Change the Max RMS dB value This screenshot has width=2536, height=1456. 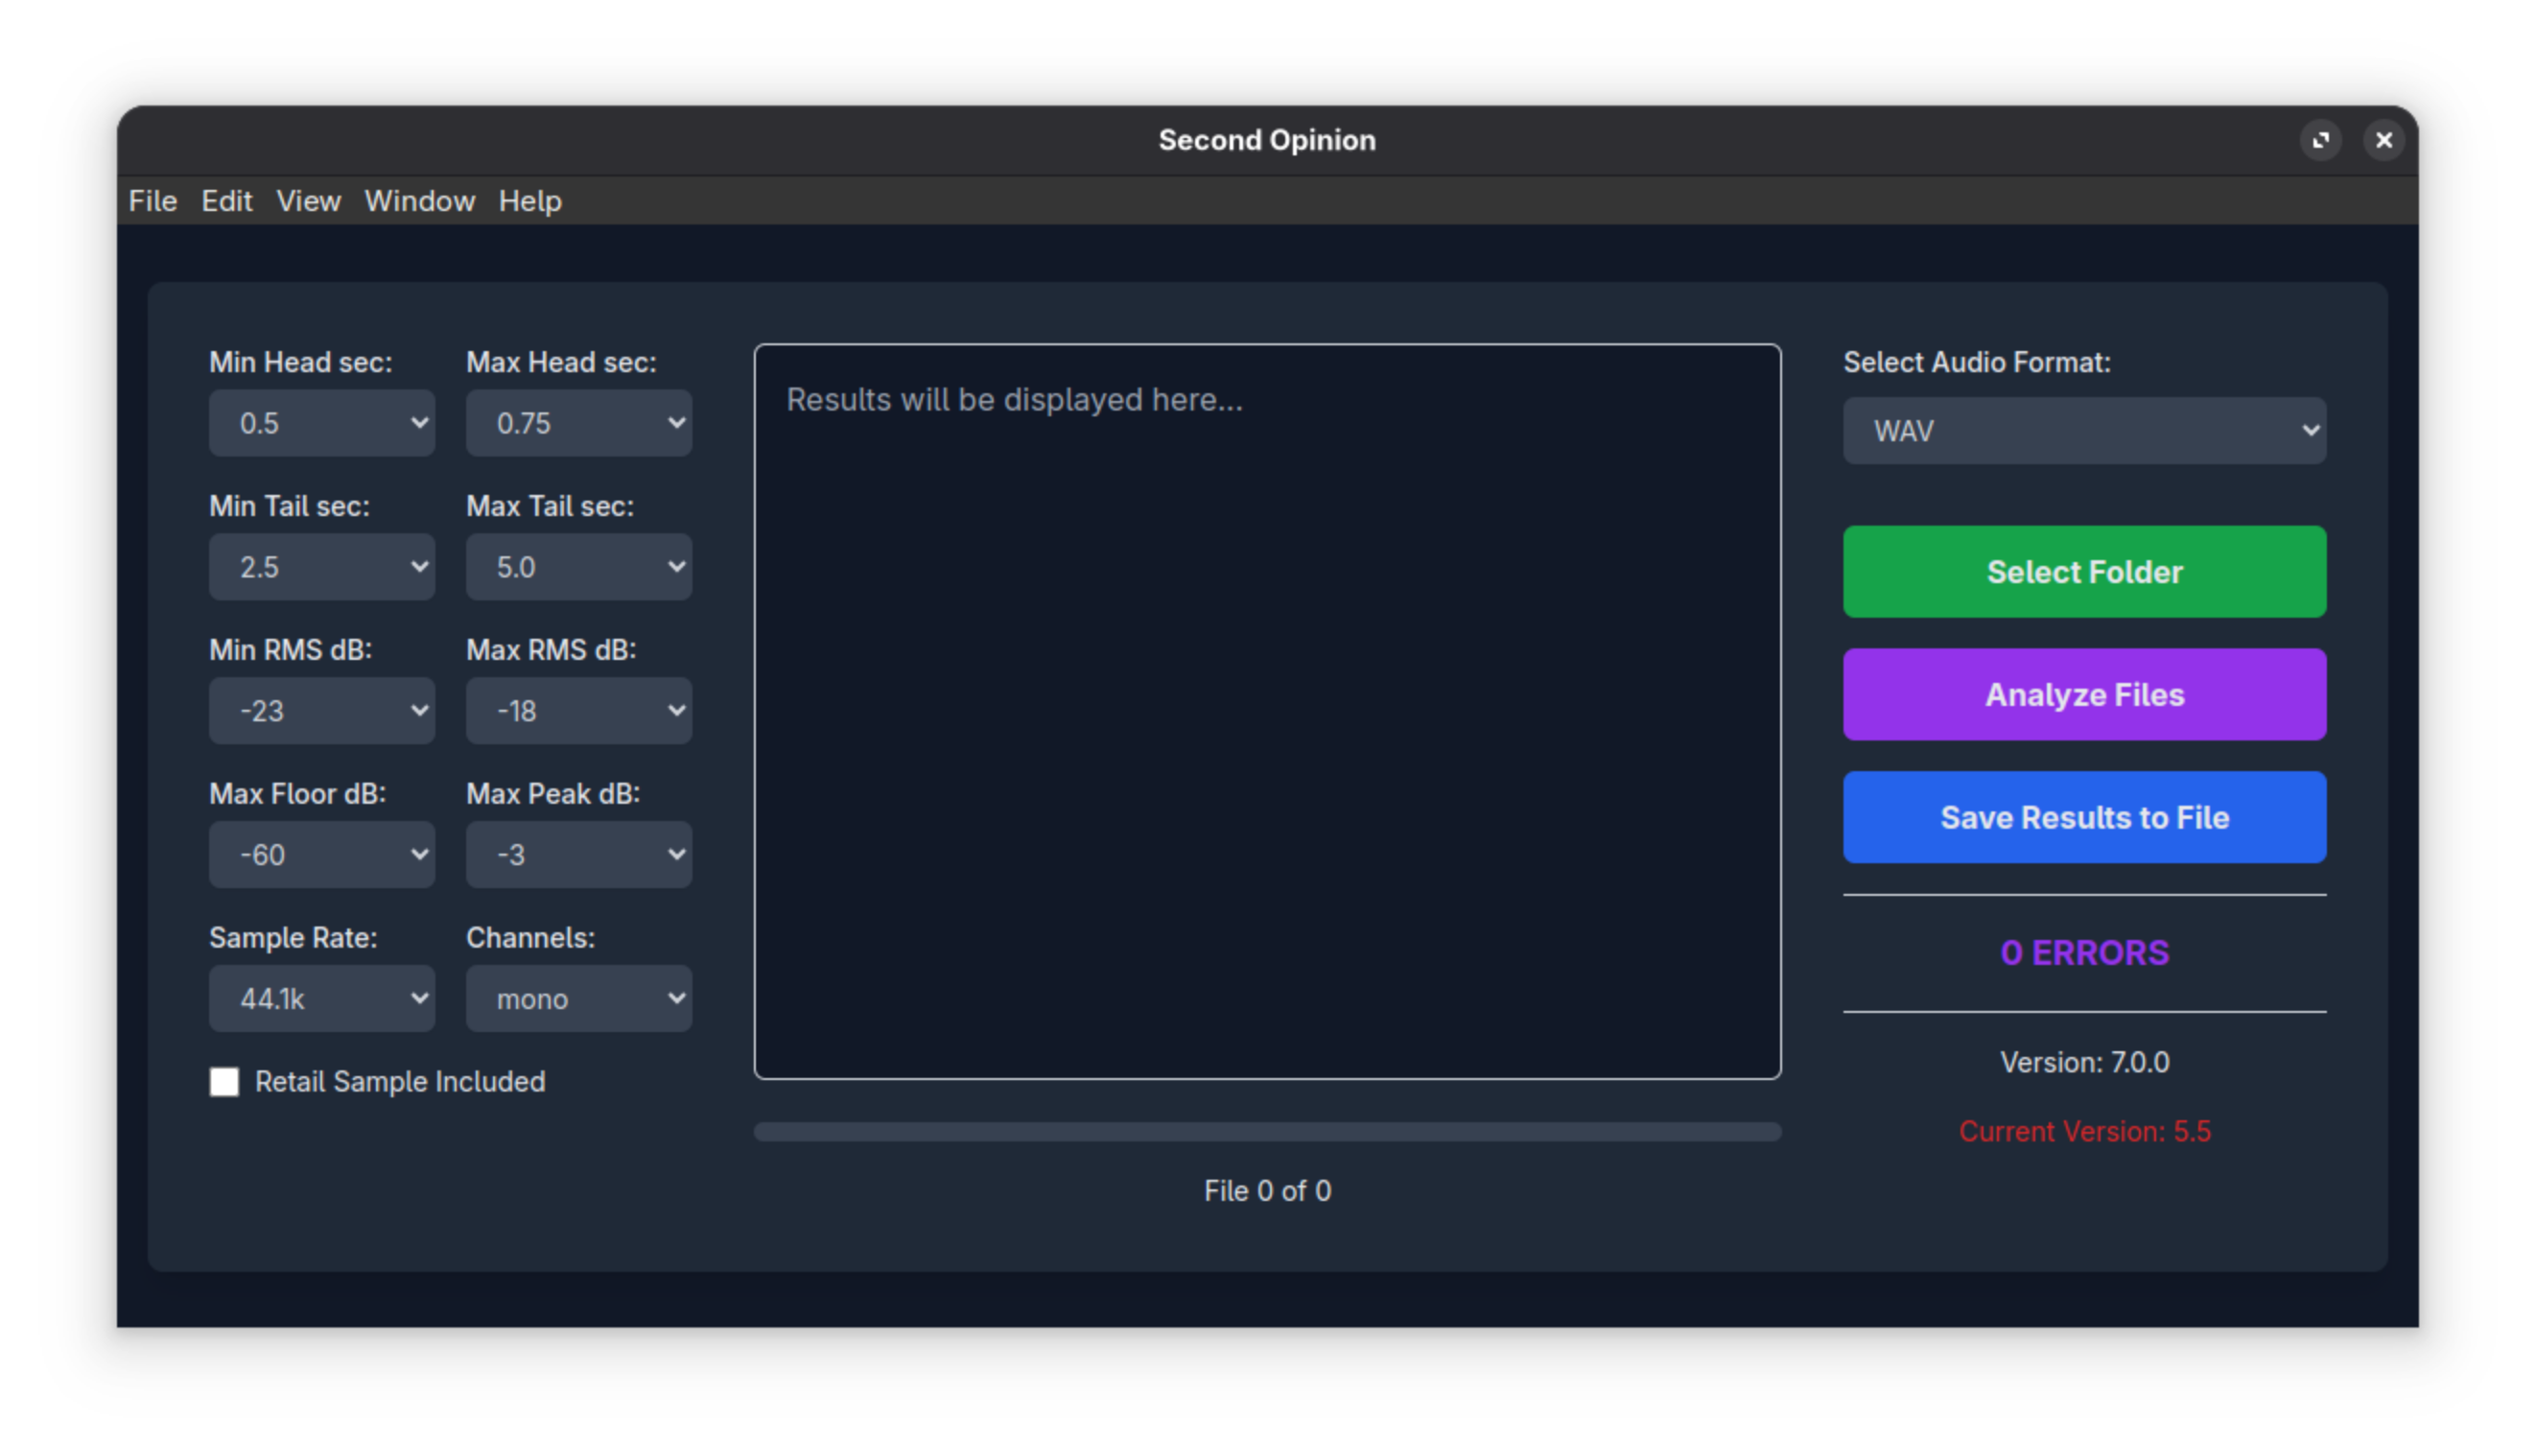[578, 711]
